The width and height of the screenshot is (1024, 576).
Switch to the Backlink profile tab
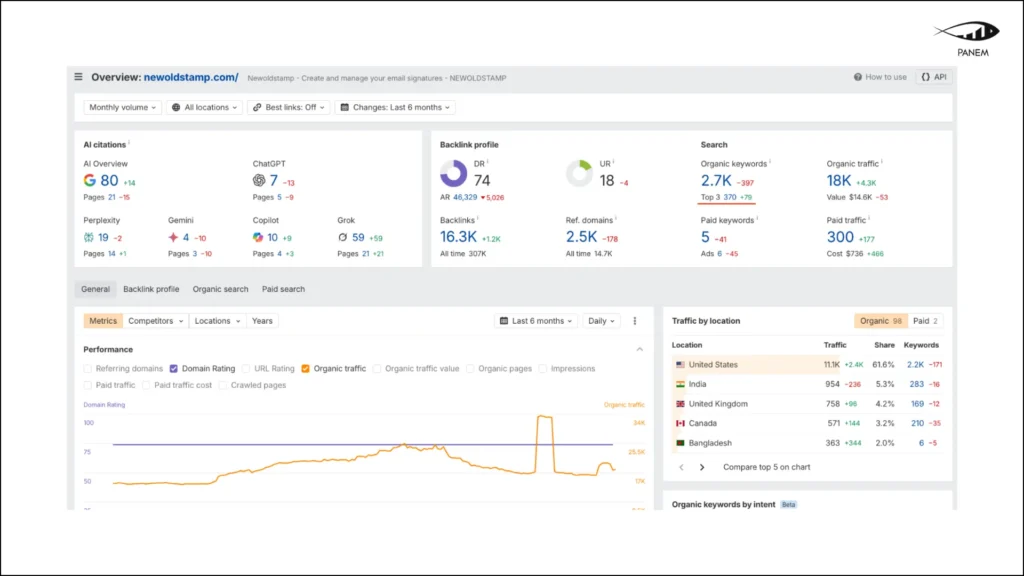151,289
